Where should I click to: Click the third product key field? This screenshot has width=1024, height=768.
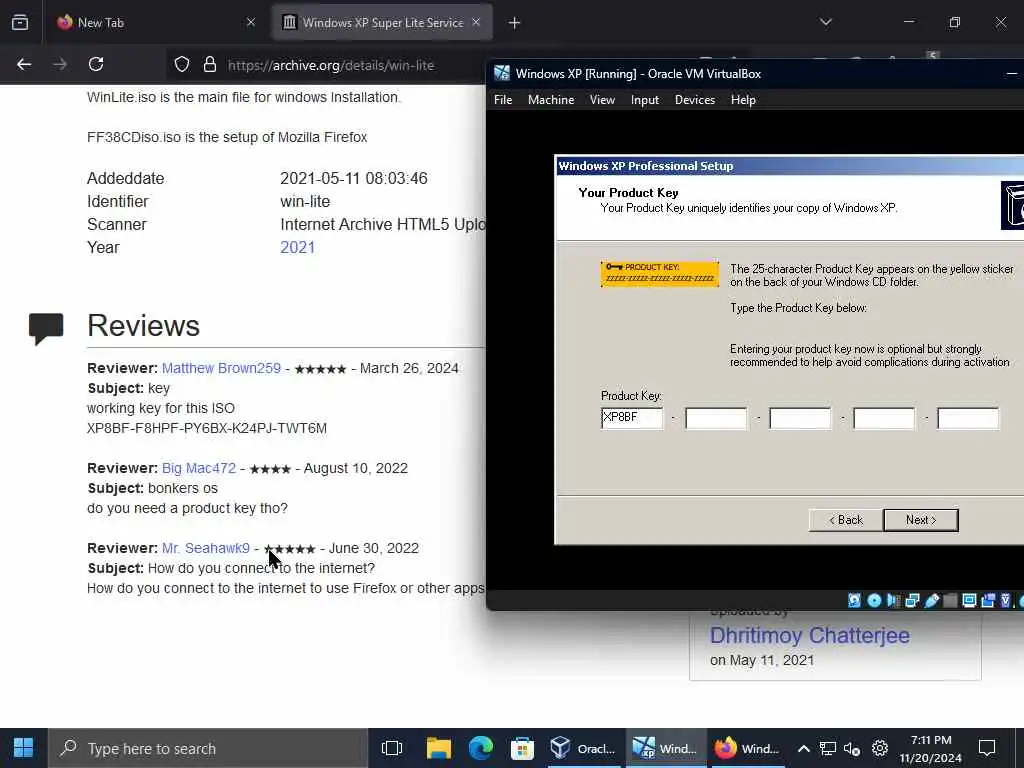800,418
